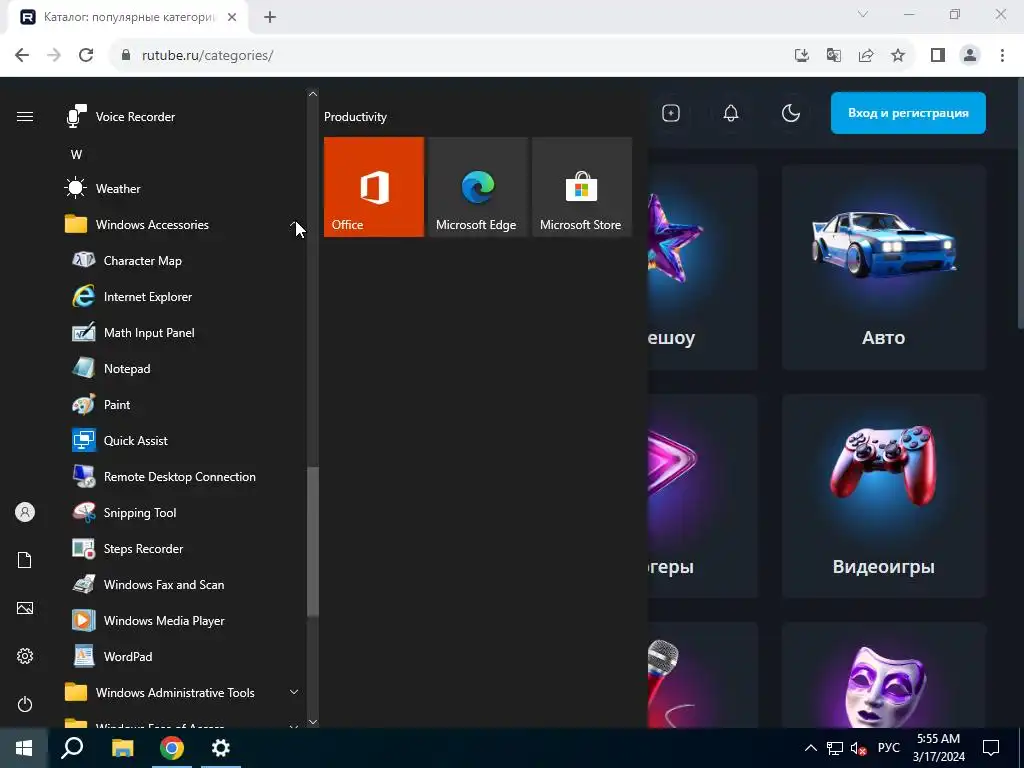Viewport: 1024px width, 768px height.
Task: Bookmark this page with the star
Action: pyautogui.click(x=898, y=56)
